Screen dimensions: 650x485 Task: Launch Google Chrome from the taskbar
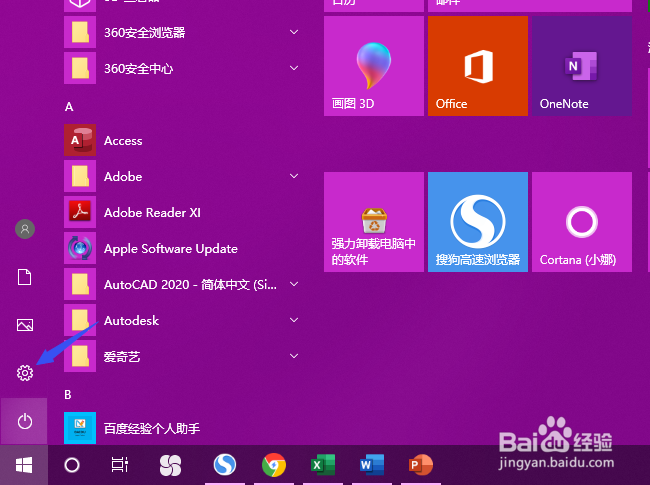[274, 465]
